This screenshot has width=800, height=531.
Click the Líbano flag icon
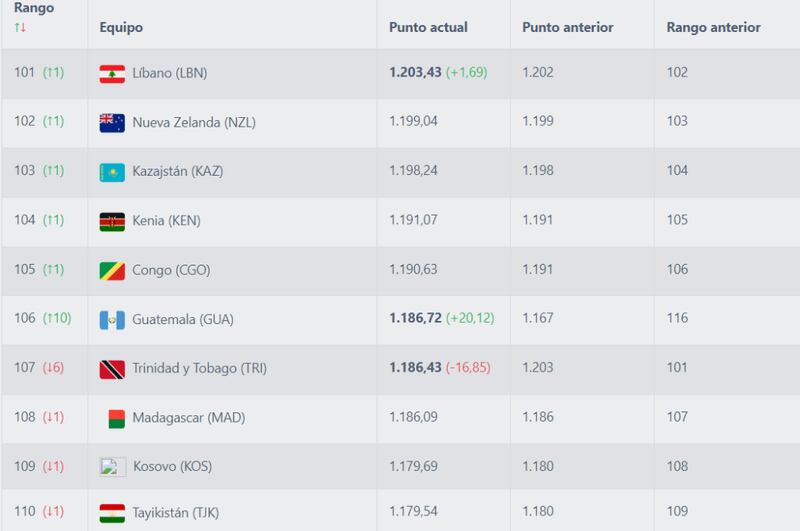pyautogui.click(x=112, y=74)
